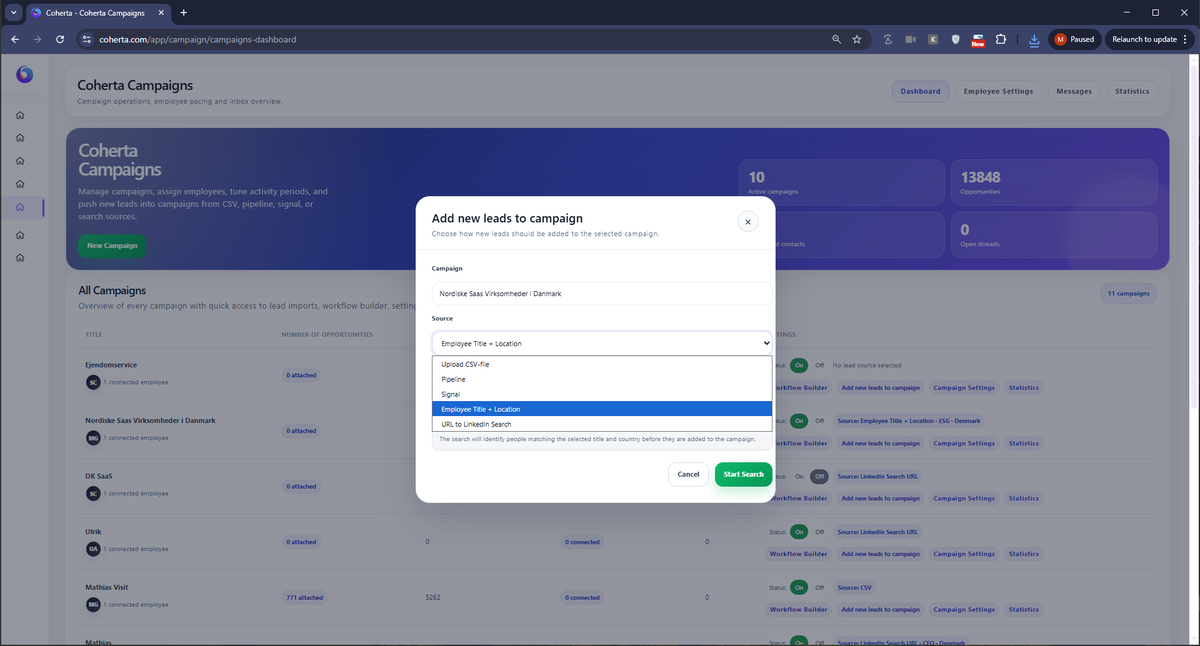Collapse the Source dropdown field

pos(602,343)
